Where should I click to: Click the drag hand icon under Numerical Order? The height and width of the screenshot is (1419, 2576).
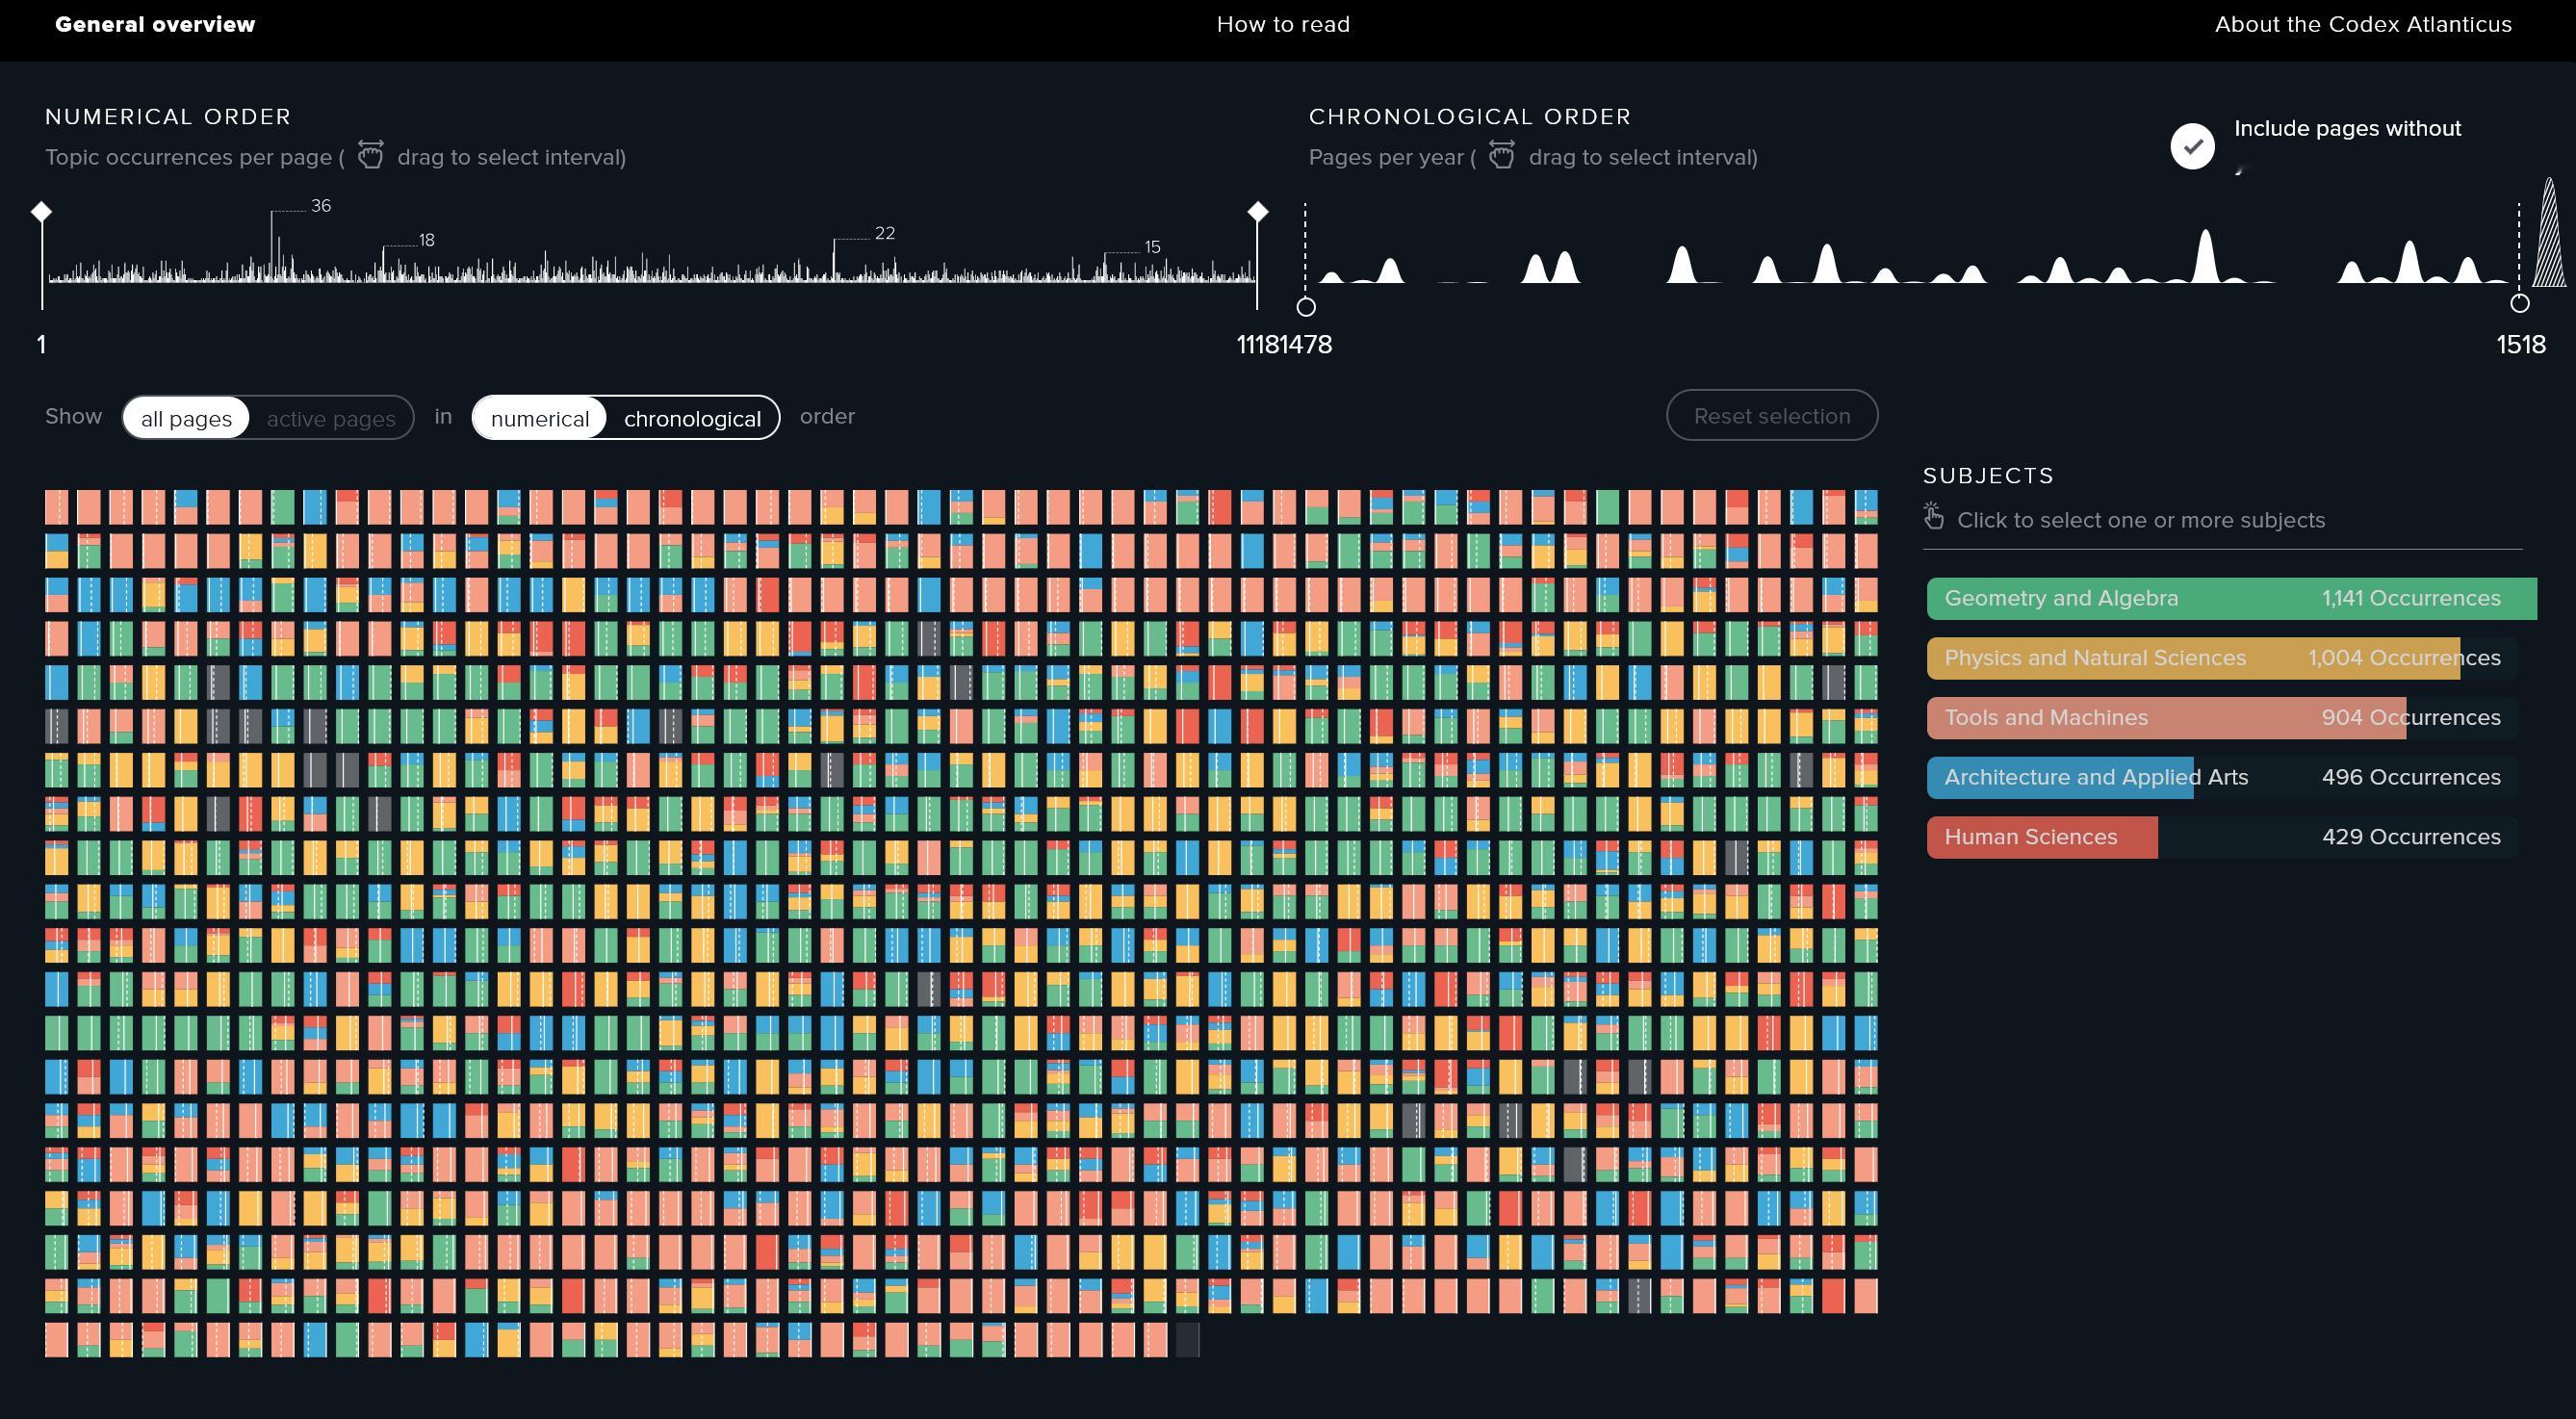(371, 155)
